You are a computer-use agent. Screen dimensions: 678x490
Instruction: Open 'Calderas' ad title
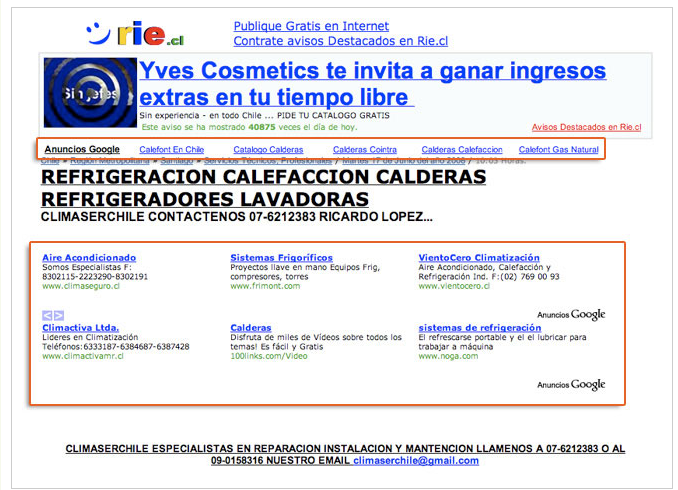[x=251, y=327]
